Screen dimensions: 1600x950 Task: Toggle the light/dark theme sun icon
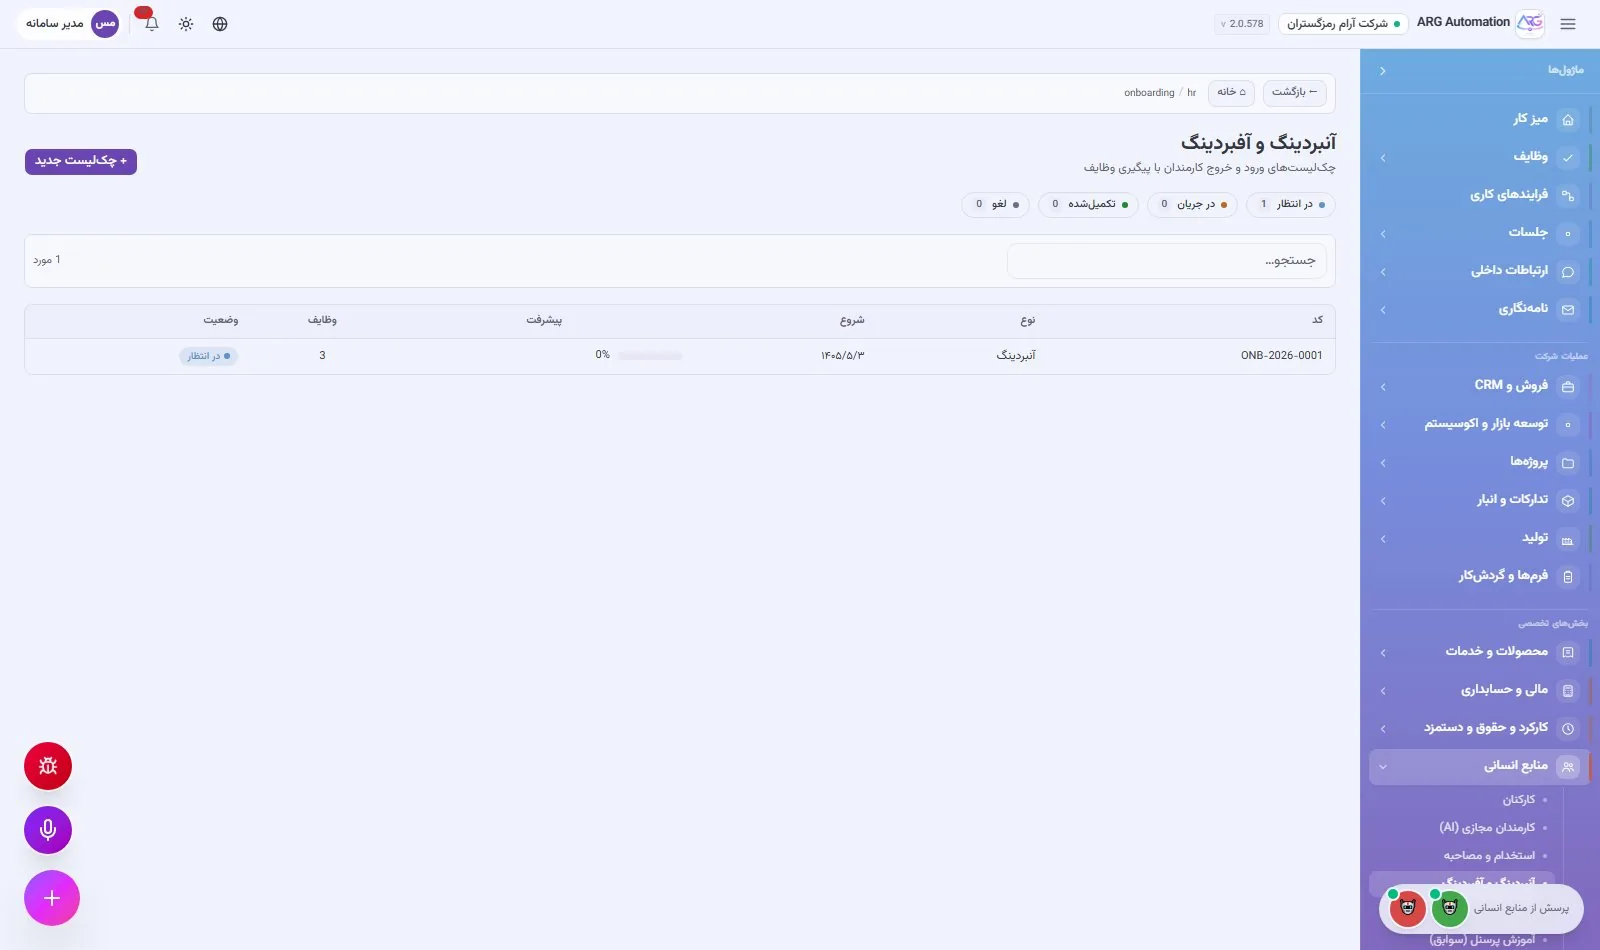click(186, 24)
